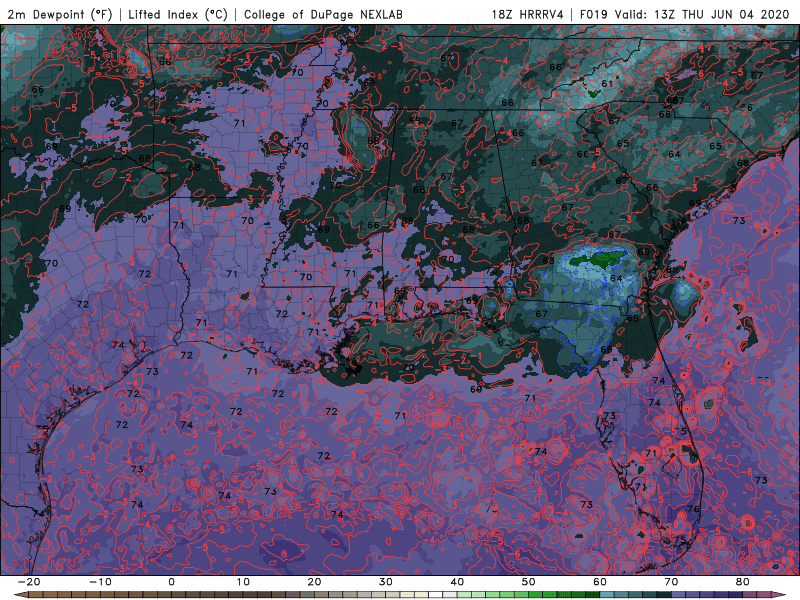This screenshot has height=600, width=800.
Task: Click the bright green swatch near 50 on color bar
Action: coord(536,594)
